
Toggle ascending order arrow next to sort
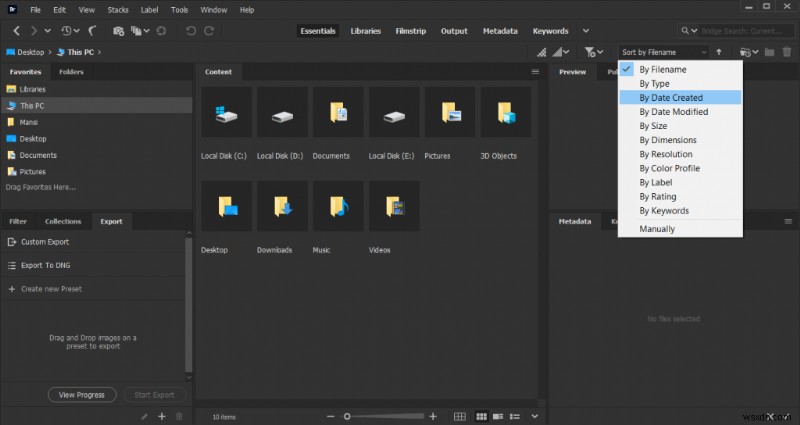(x=719, y=52)
